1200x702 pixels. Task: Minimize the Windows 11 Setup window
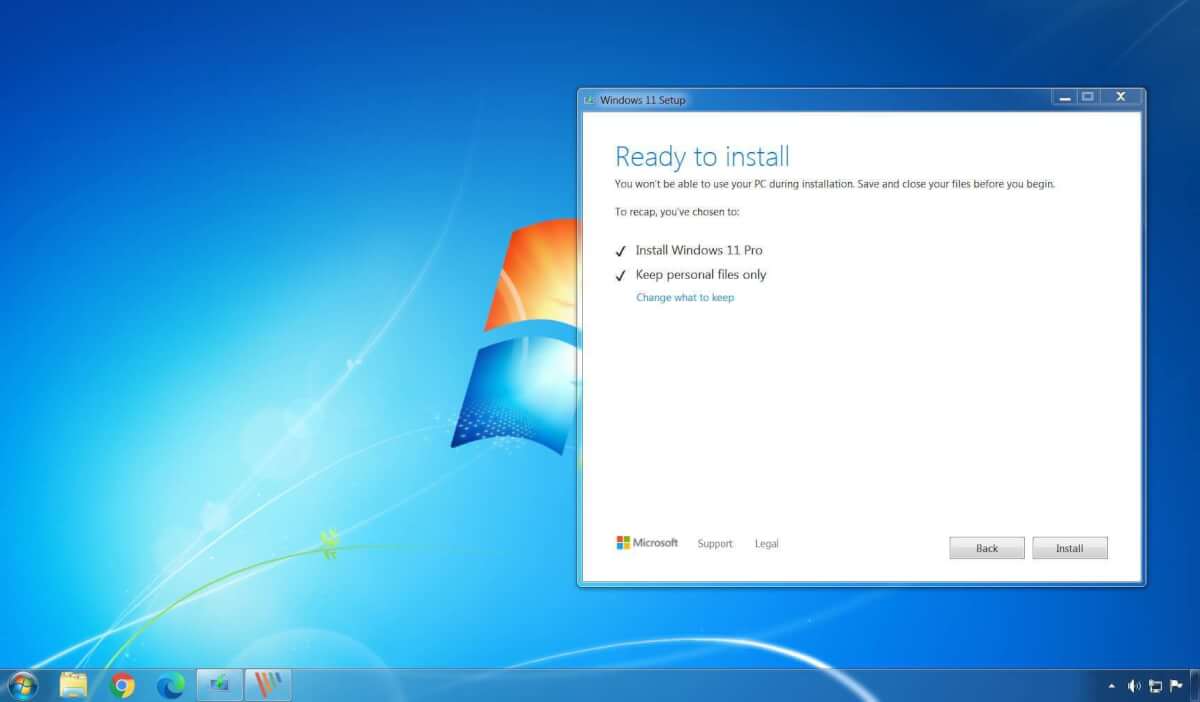pos(1064,97)
